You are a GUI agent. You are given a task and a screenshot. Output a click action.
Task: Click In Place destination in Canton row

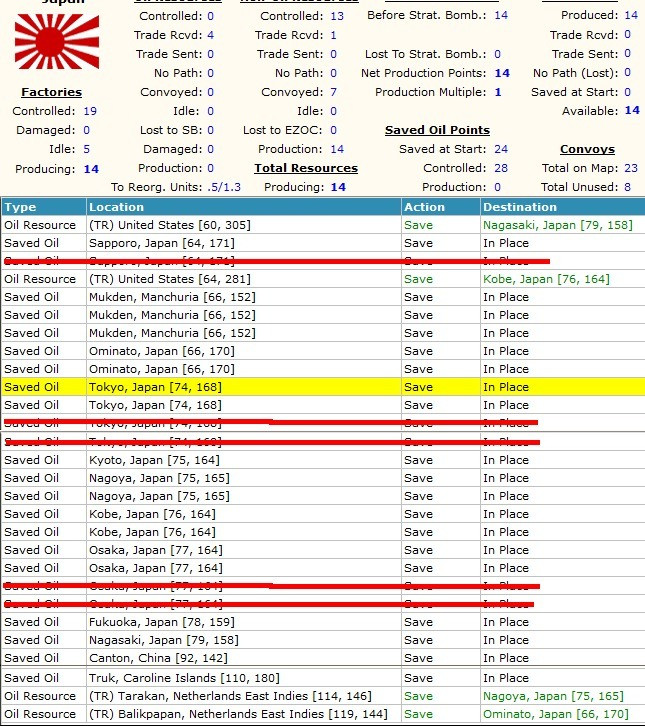(x=506, y=658)
